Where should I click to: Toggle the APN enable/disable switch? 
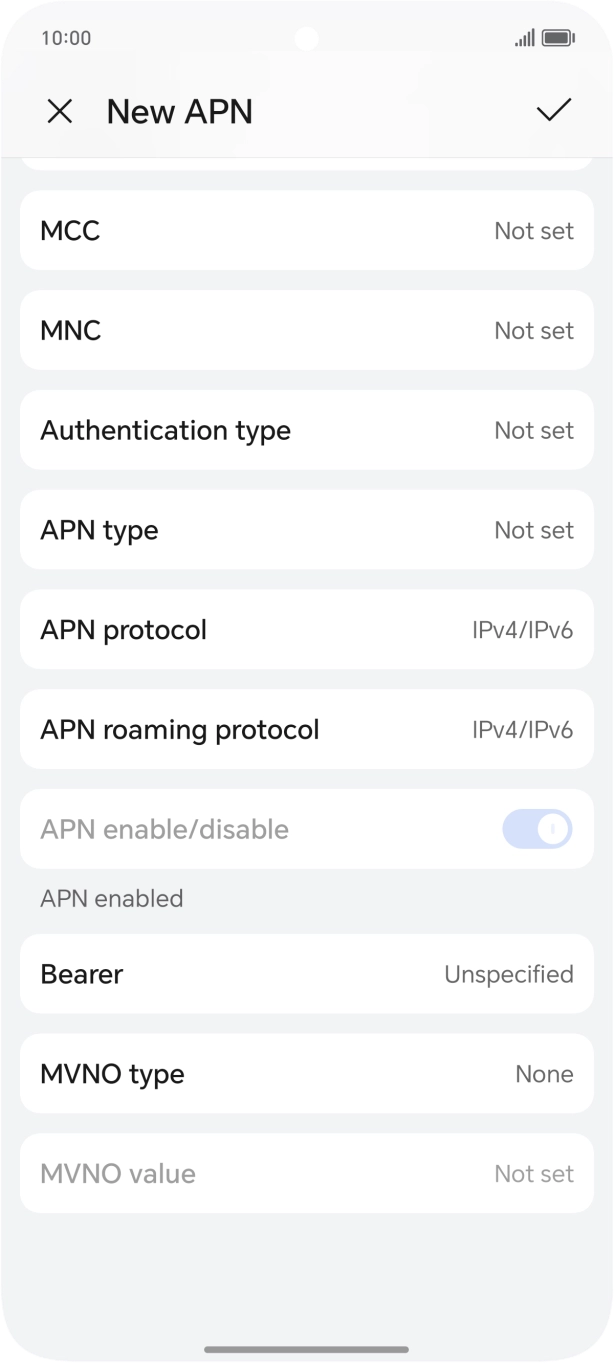click(537, 829)
